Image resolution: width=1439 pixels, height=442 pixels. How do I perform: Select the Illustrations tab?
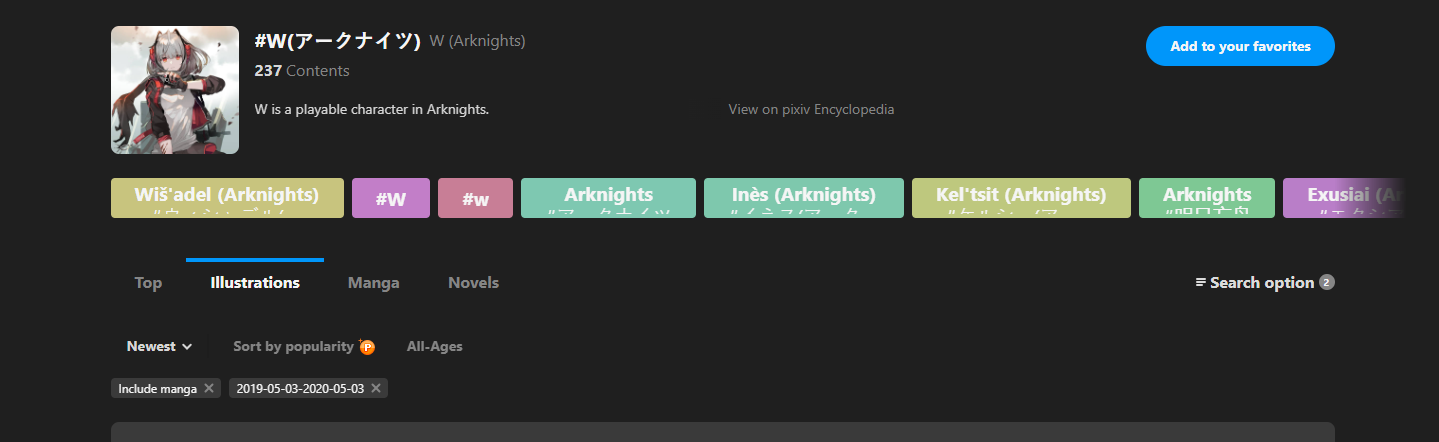[x=255, y=283]
